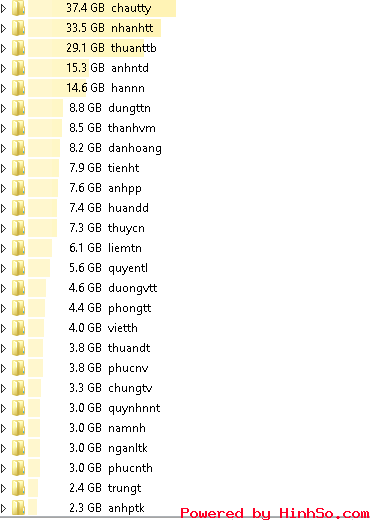Expand the anhpp folder arrow
Image resolution: width=370 pixels, height=520 pixels.
4,188
